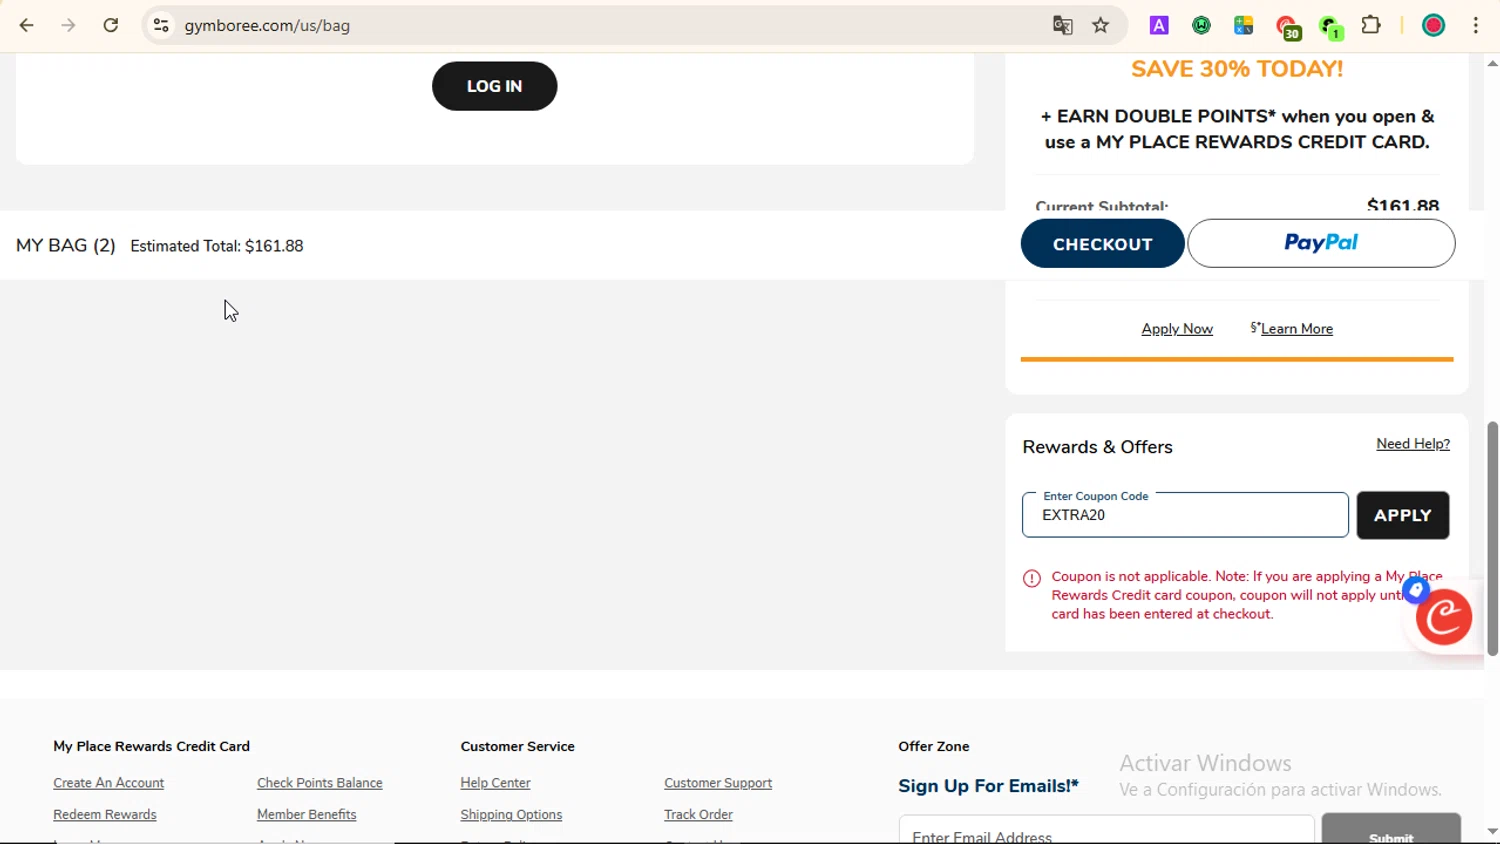This screenshot has height=844, width=1500.
Task: Open Member Benefits link
Action: click(306, 815)
